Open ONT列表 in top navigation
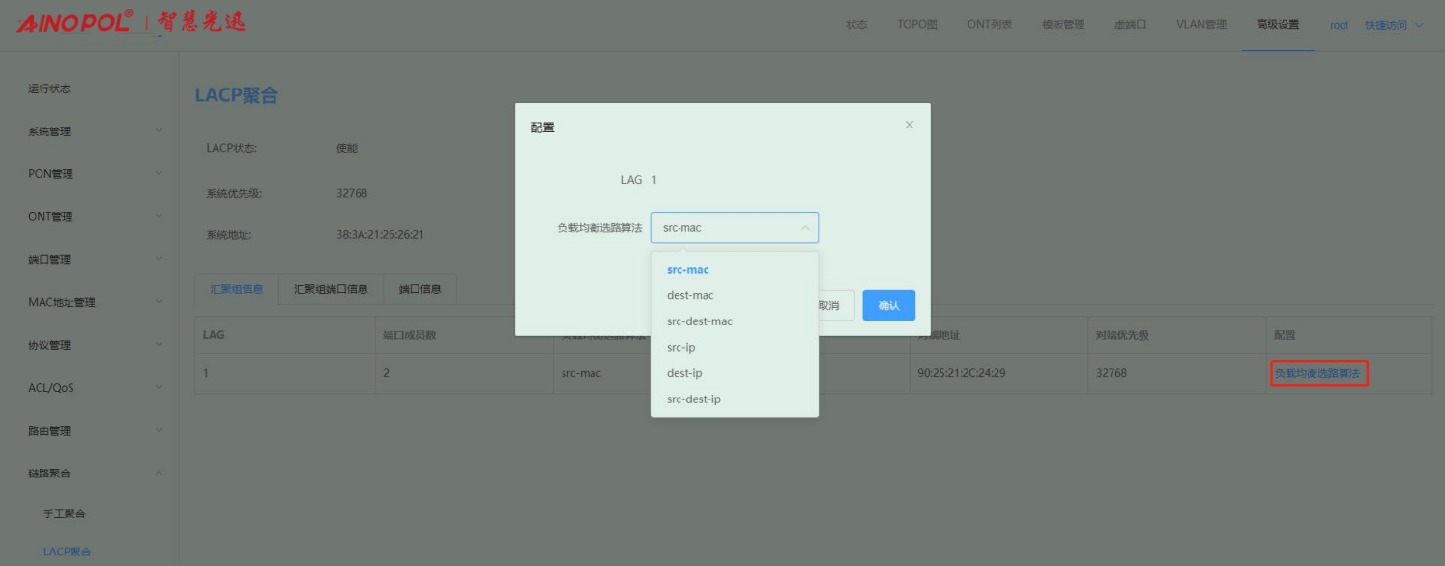1445x566 pixels. 989,25
